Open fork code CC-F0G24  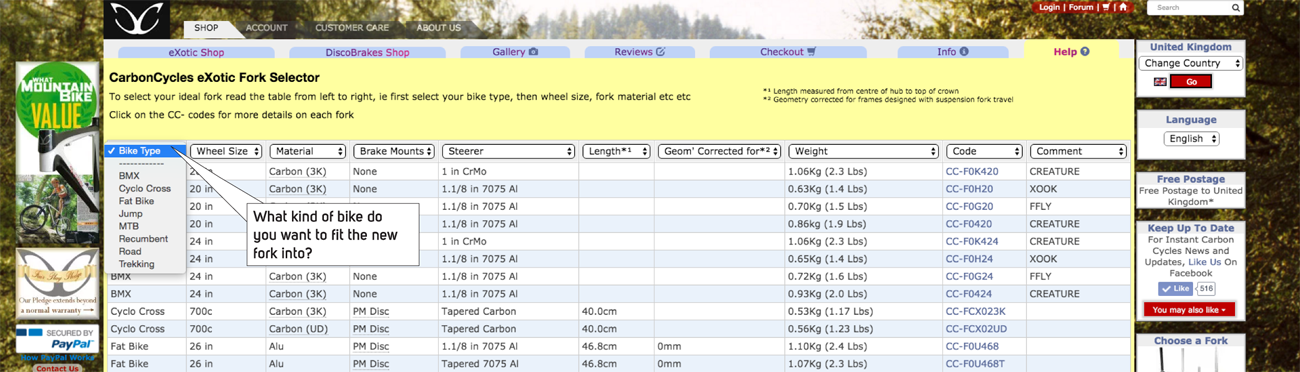pyautogui.click(x=969, y=276)
